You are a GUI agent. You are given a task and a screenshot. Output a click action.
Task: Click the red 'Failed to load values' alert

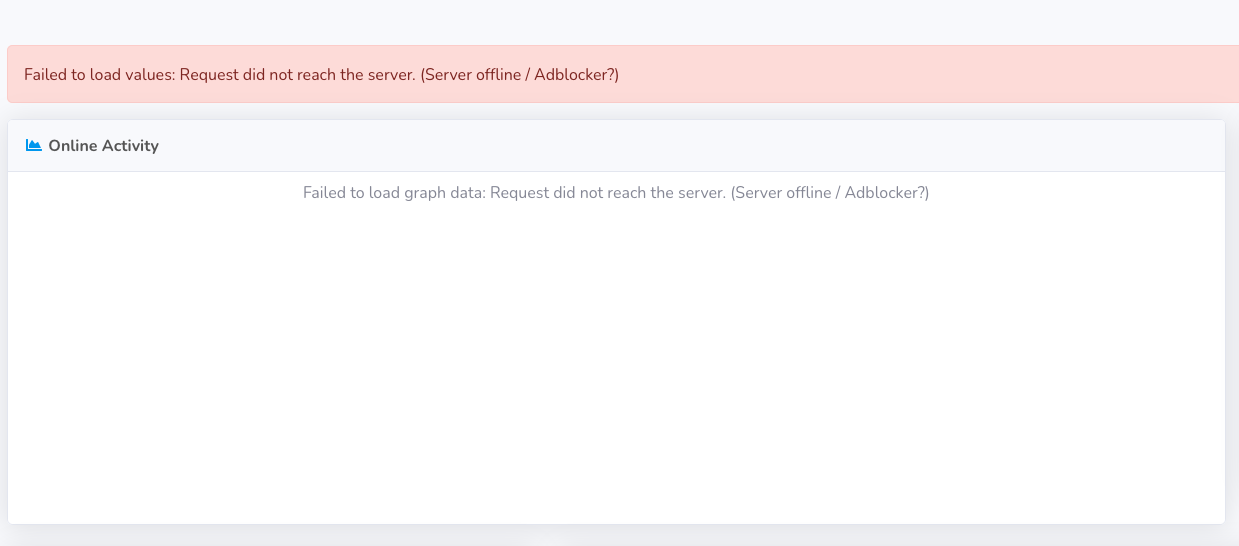pos(623,75)
